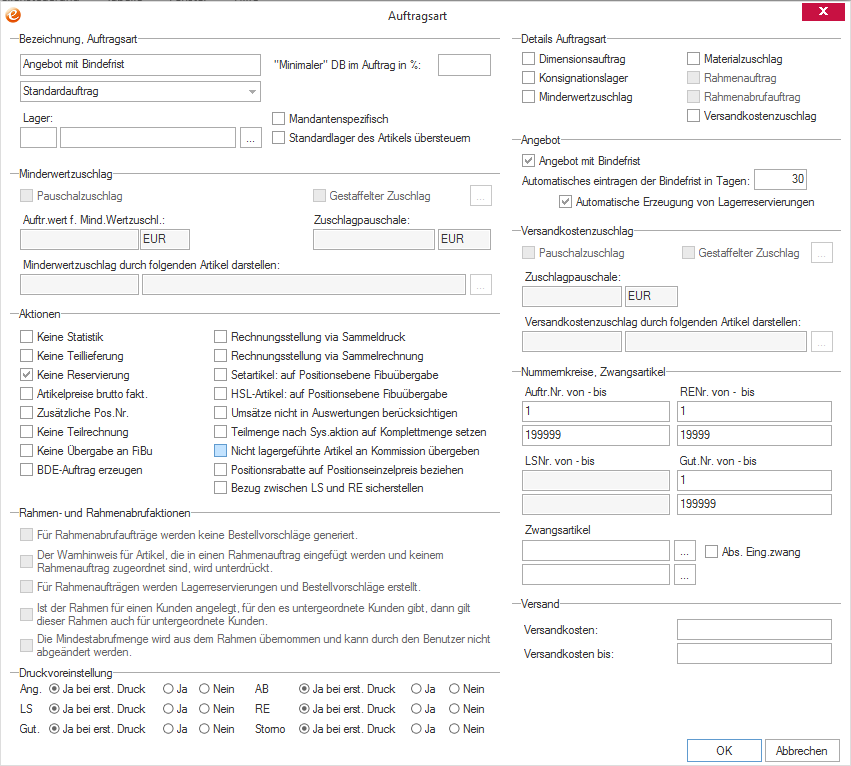Toggle Artikelpreise brutto fakt.

pyautogui.click(x=27, y=394)
